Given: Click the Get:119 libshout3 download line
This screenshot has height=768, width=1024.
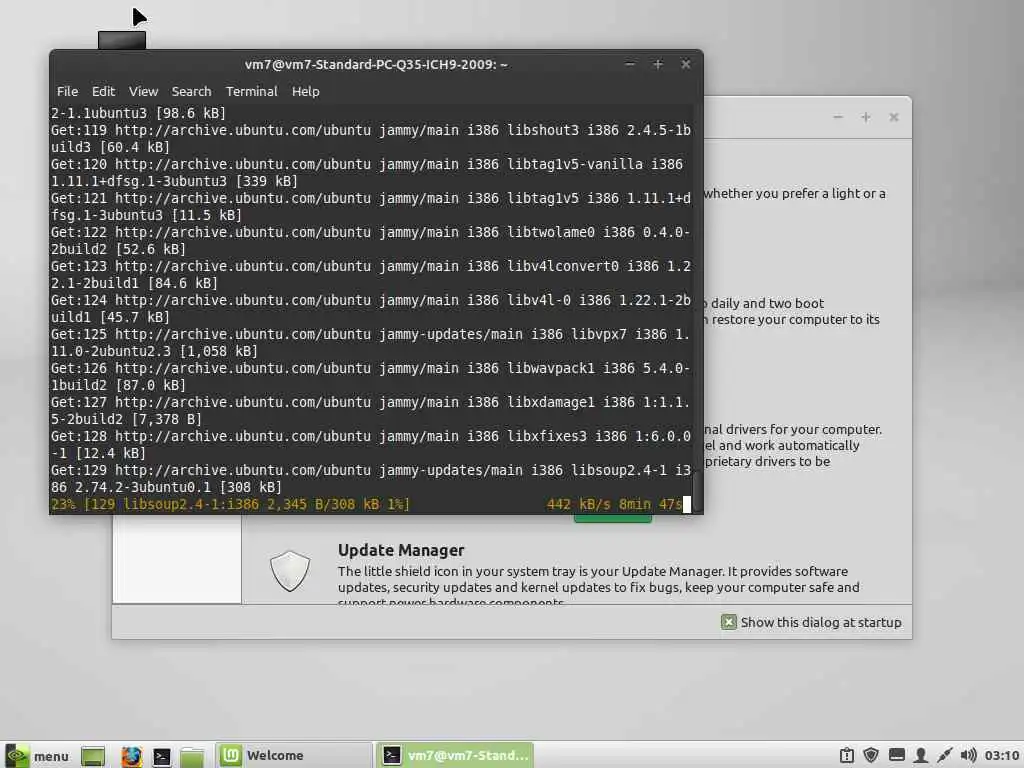Looking at the screenshot, I should point(371,138).
